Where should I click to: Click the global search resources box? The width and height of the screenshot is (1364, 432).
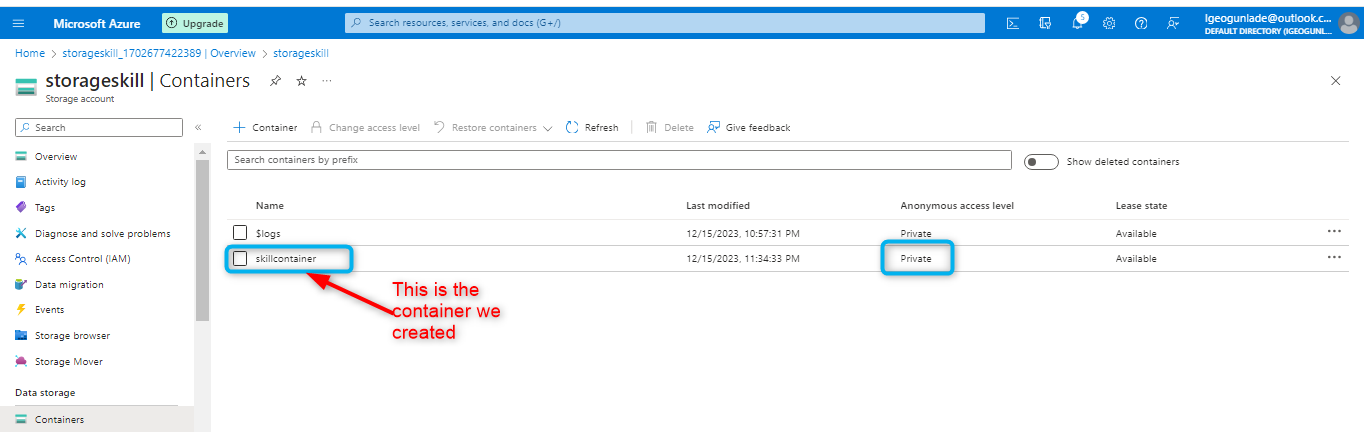pyautogui.click(x=665, y=23)
